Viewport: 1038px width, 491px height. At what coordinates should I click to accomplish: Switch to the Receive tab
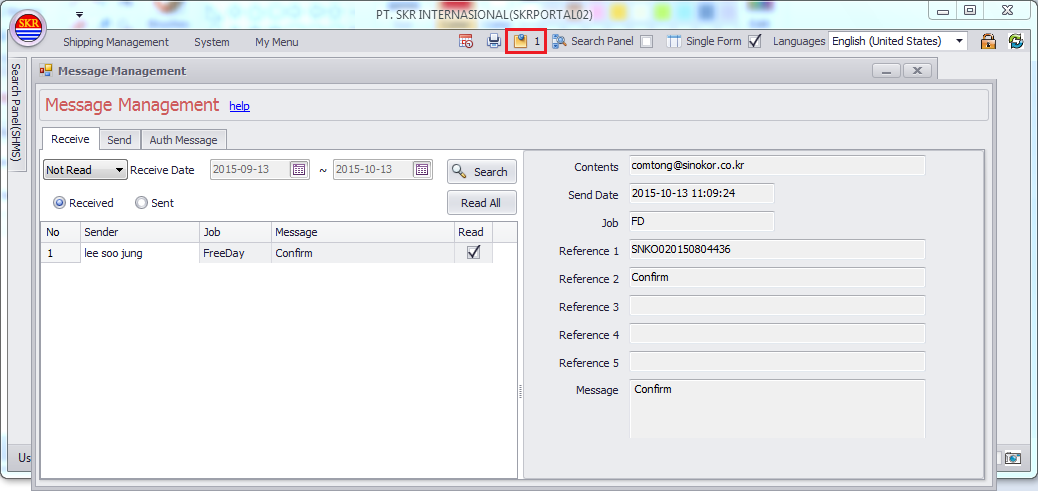(70, 140)
